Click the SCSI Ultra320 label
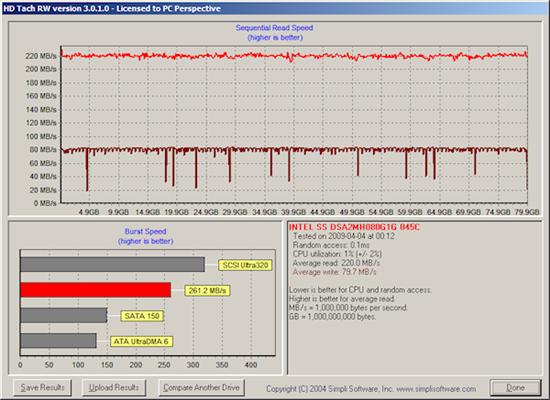Screen dimensions: 550x400 [245, 265]
